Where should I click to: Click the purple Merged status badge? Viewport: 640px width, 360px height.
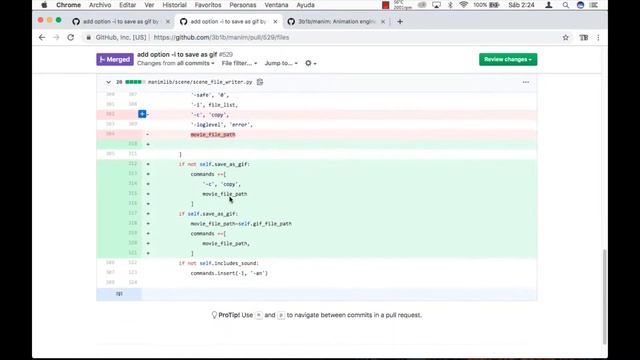[x=115, y=59]
